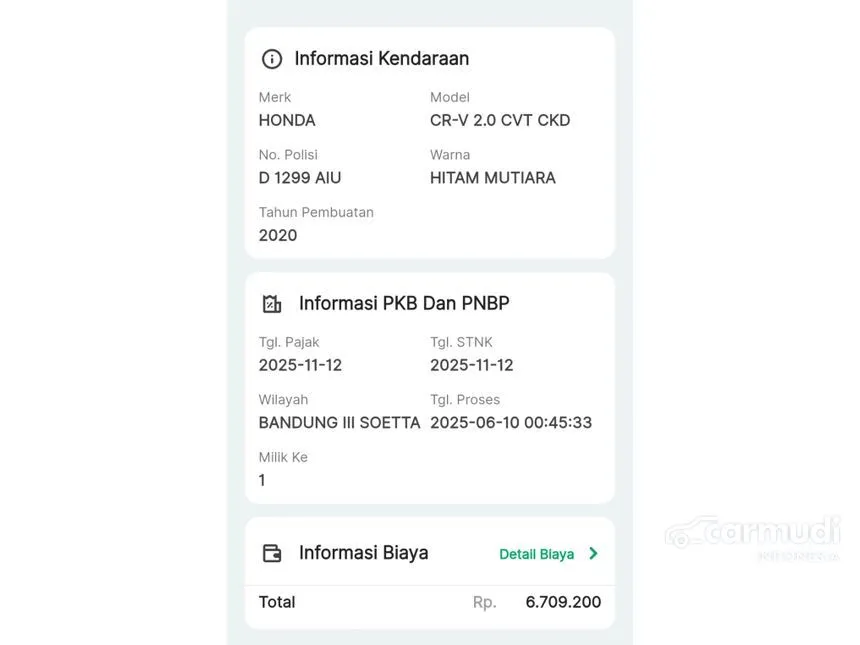
Task: Click the HONDA brand value
Action: [287, 120]
